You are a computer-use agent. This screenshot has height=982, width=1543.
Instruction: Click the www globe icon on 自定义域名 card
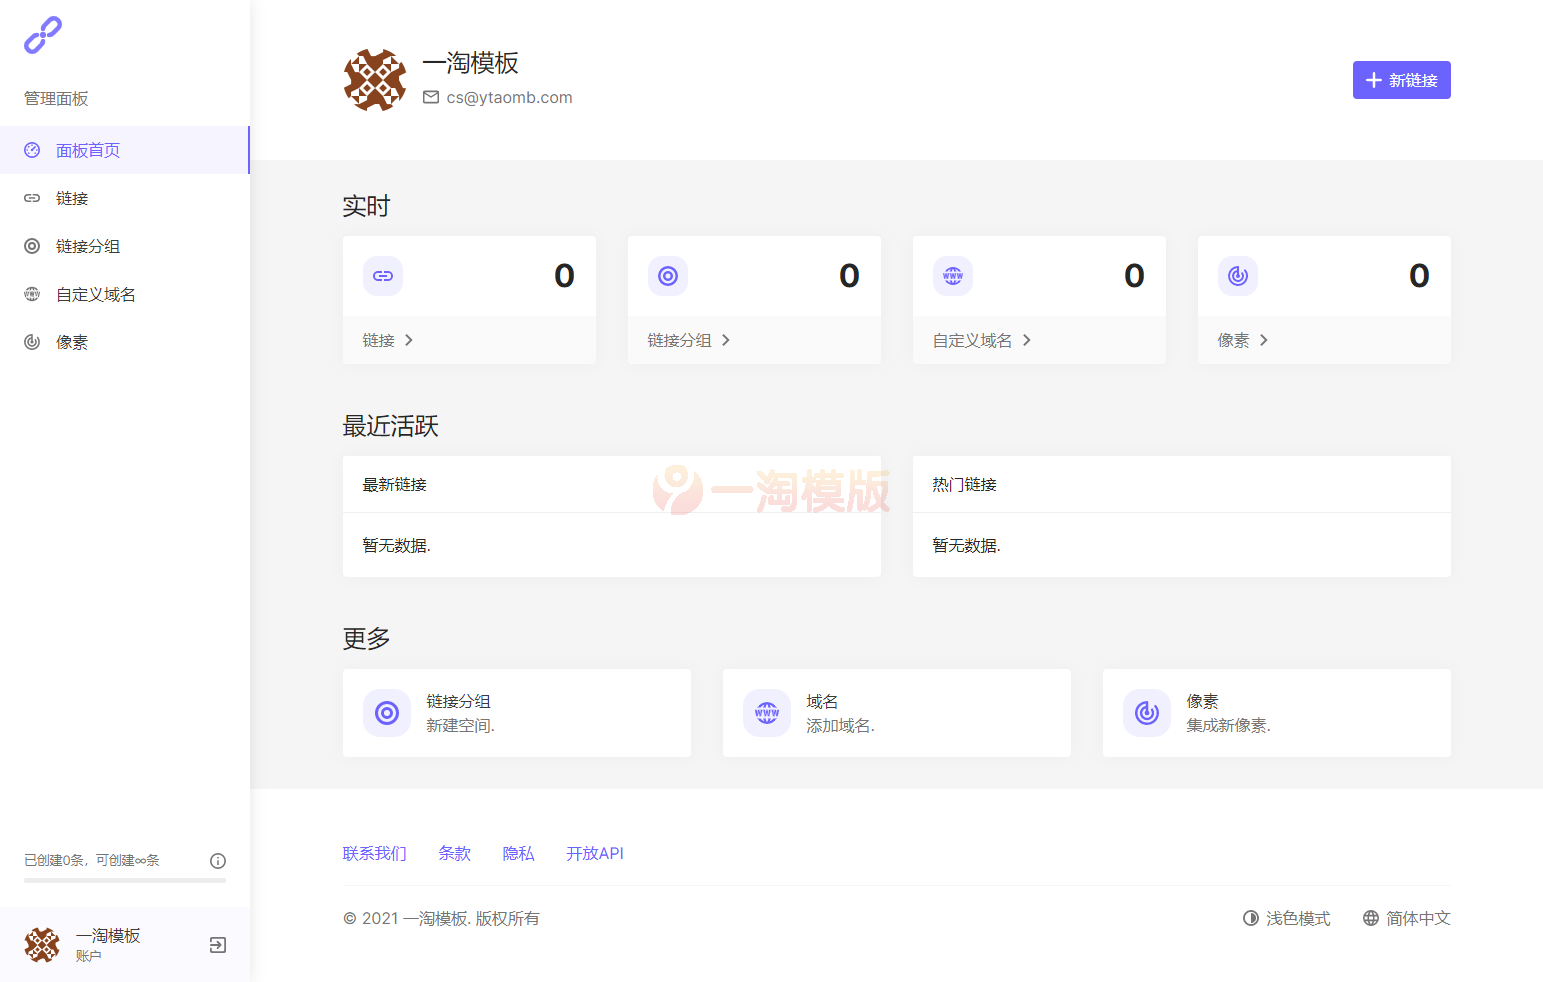point(952,276)
